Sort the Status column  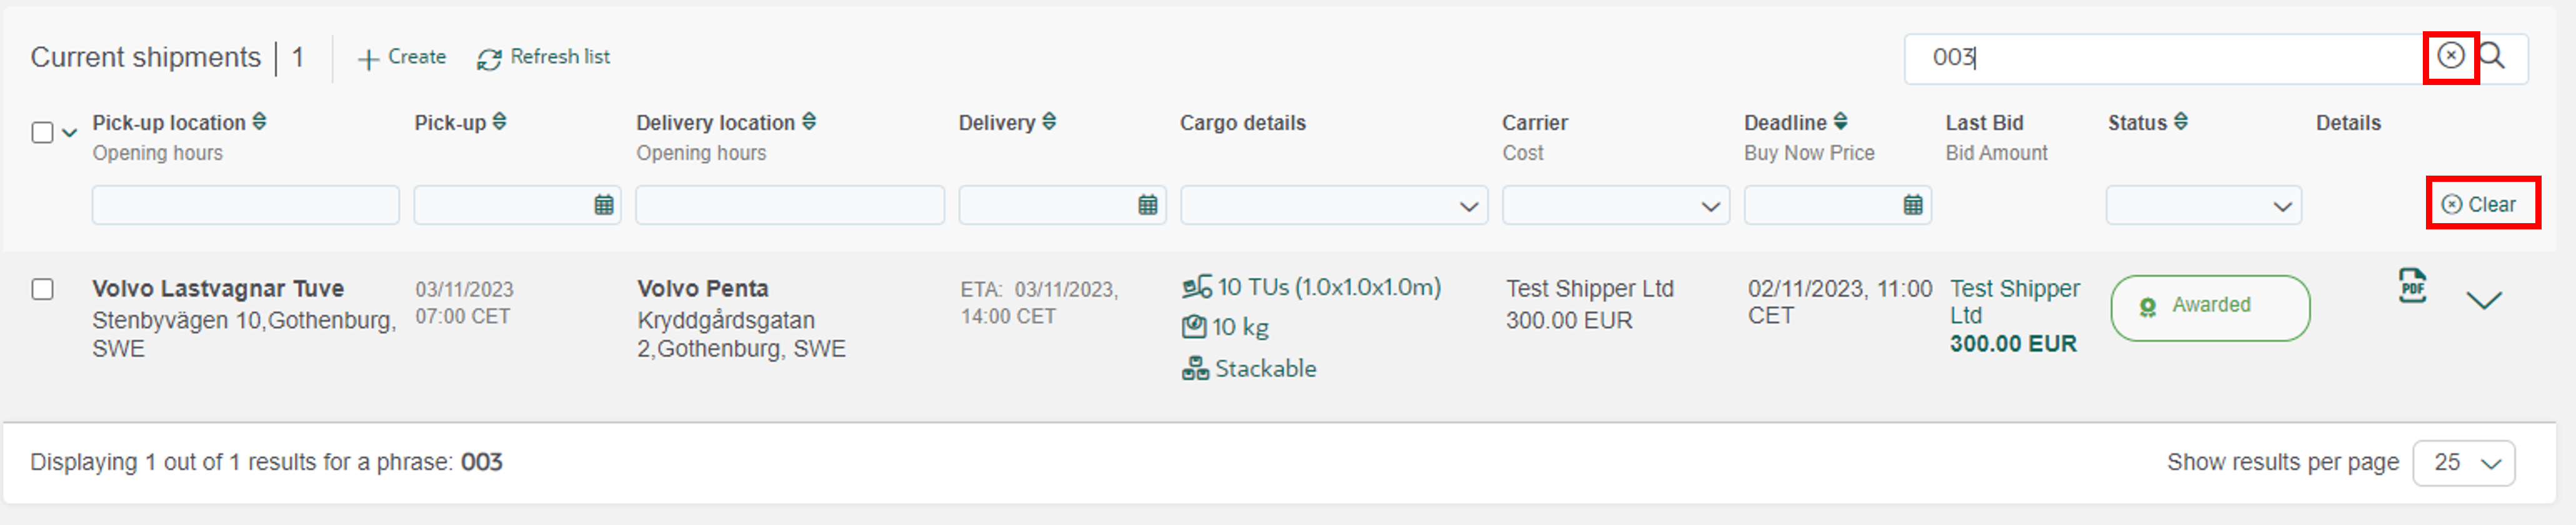point(2181,122)
